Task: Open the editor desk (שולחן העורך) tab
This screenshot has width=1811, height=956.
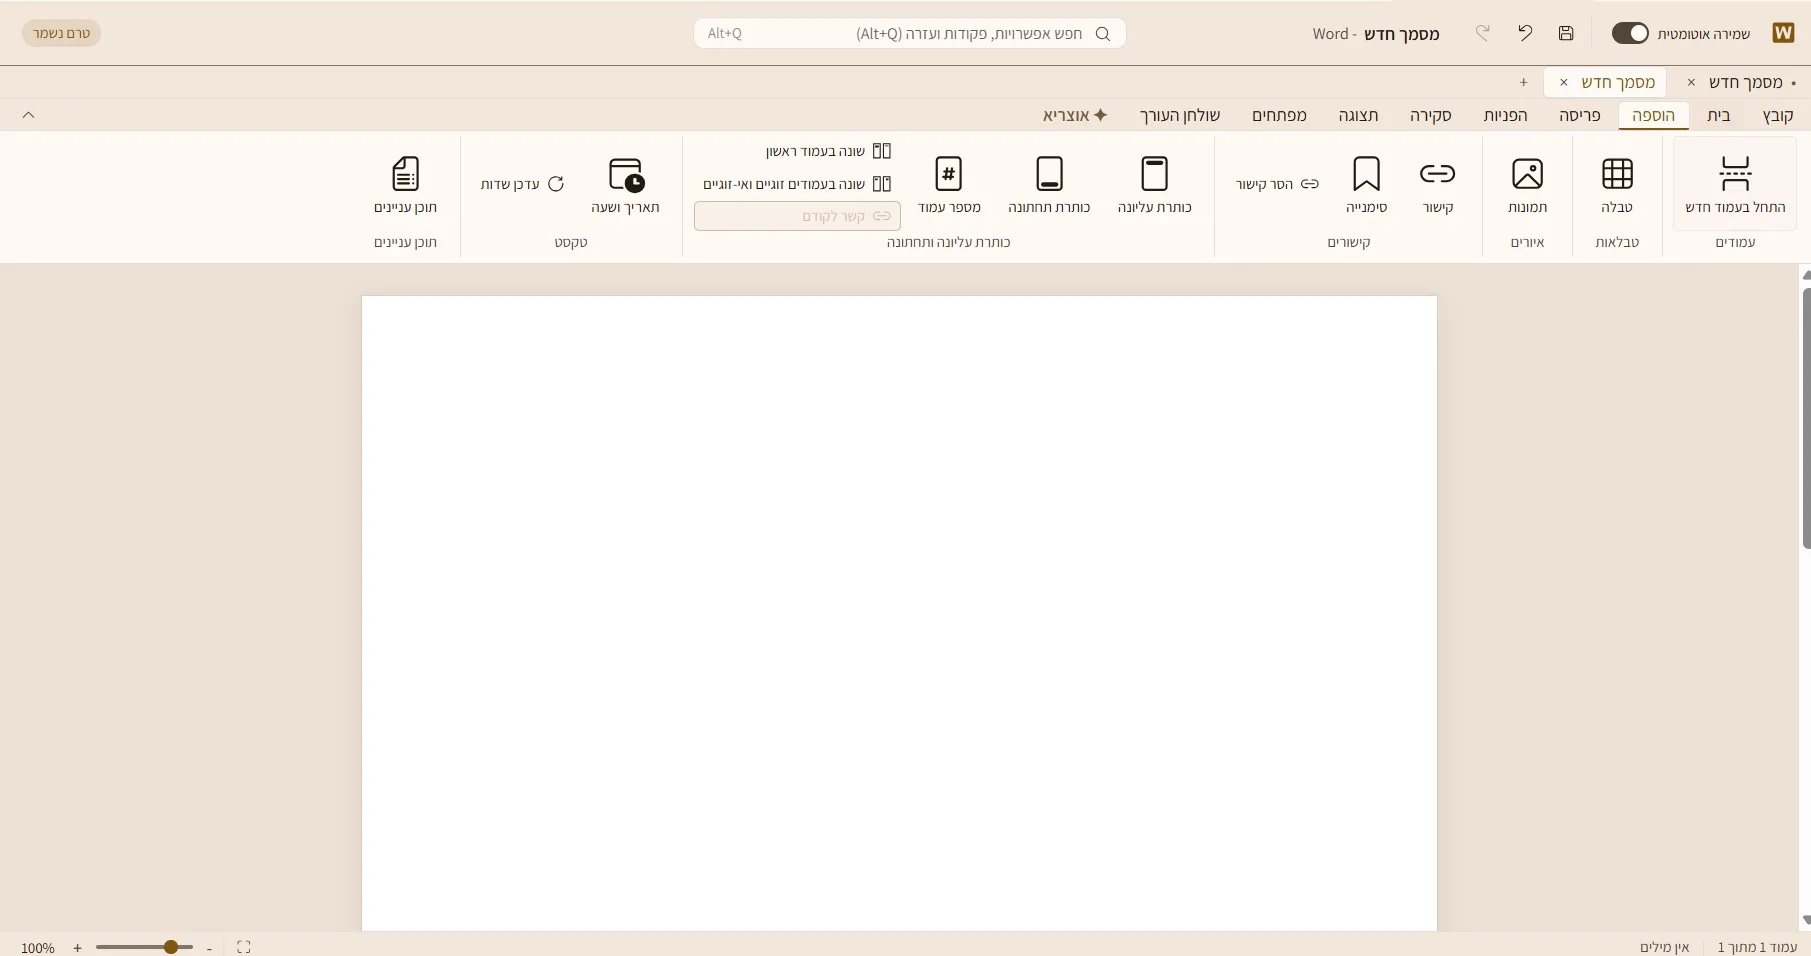Action: click(x=1180, y=115)
